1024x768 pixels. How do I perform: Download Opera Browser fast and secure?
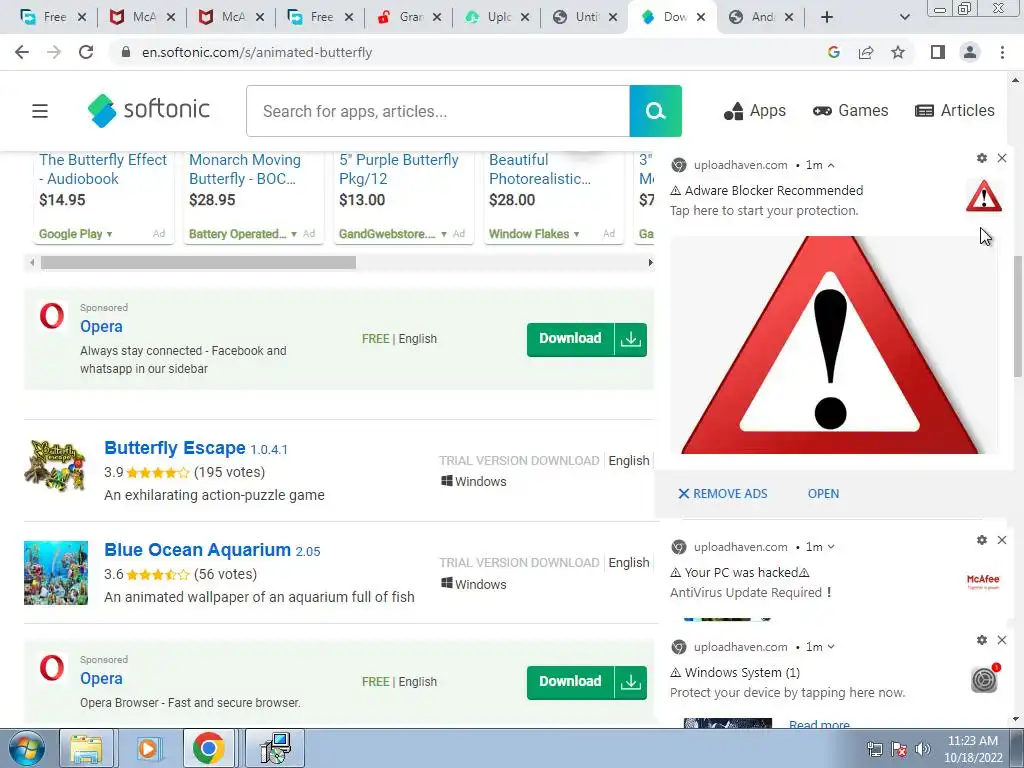(x=586, y=682)
